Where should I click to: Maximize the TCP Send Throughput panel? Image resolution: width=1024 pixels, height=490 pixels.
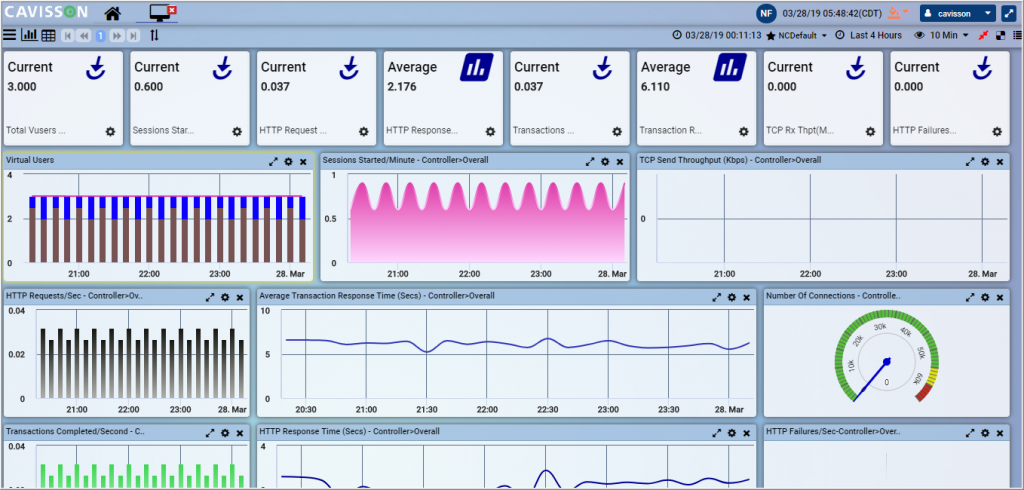pos(970,161)
